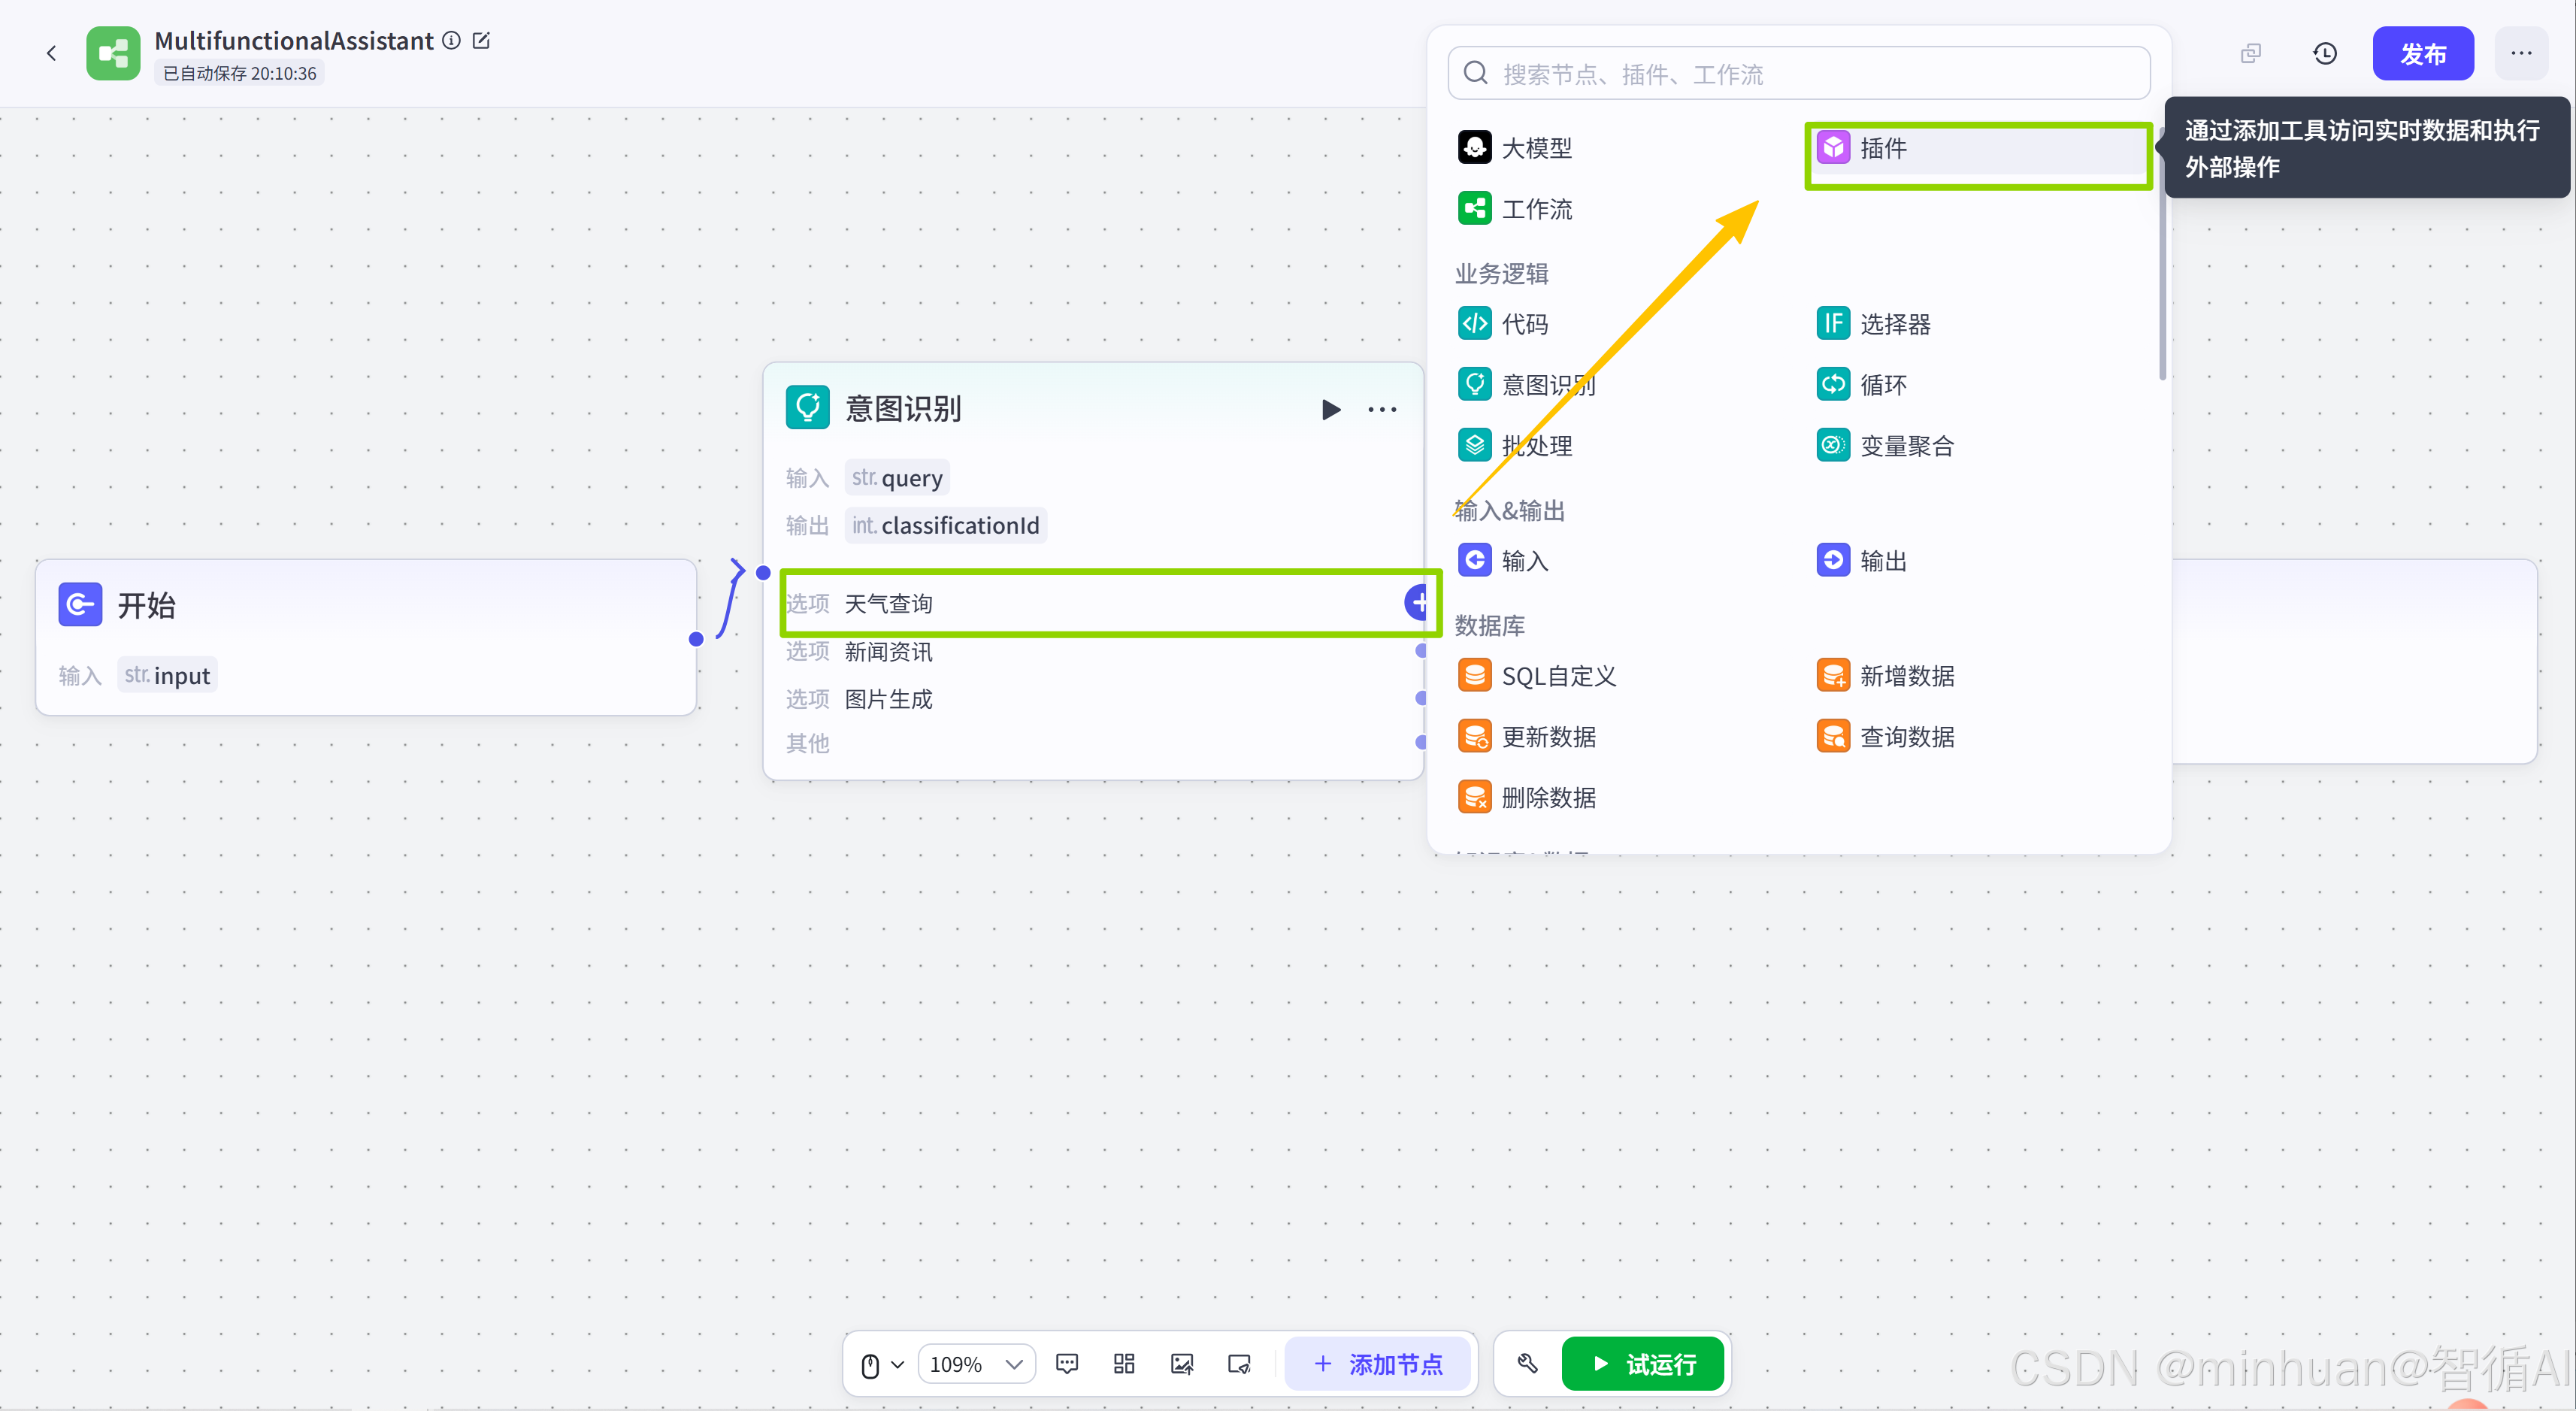Open the 109% zoom level dropdown
This screenshot has width=2576, height=1411.
click(975, 1364)
